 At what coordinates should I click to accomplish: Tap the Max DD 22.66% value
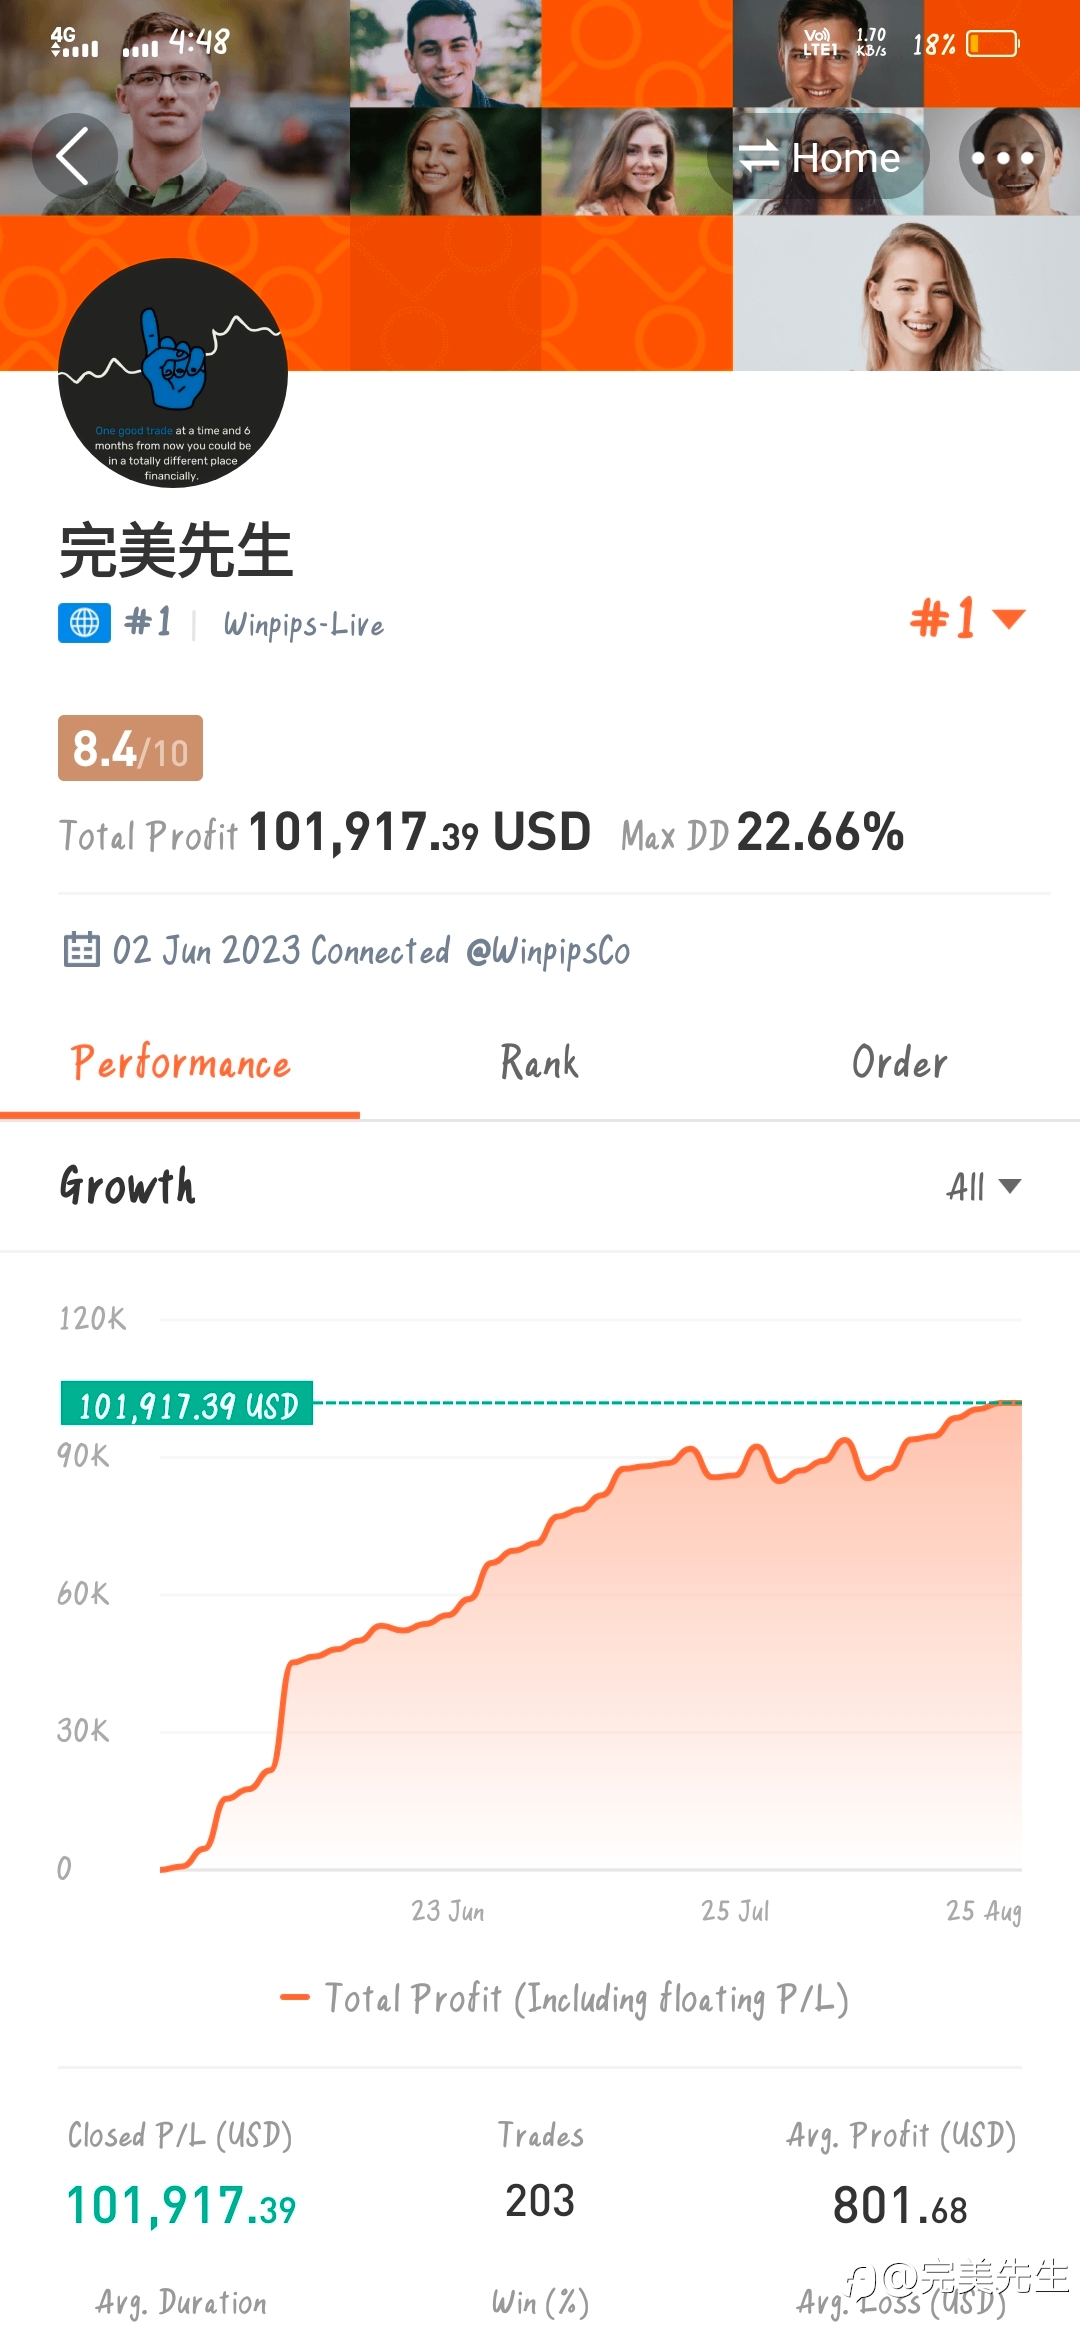click(x=820, y=832)
